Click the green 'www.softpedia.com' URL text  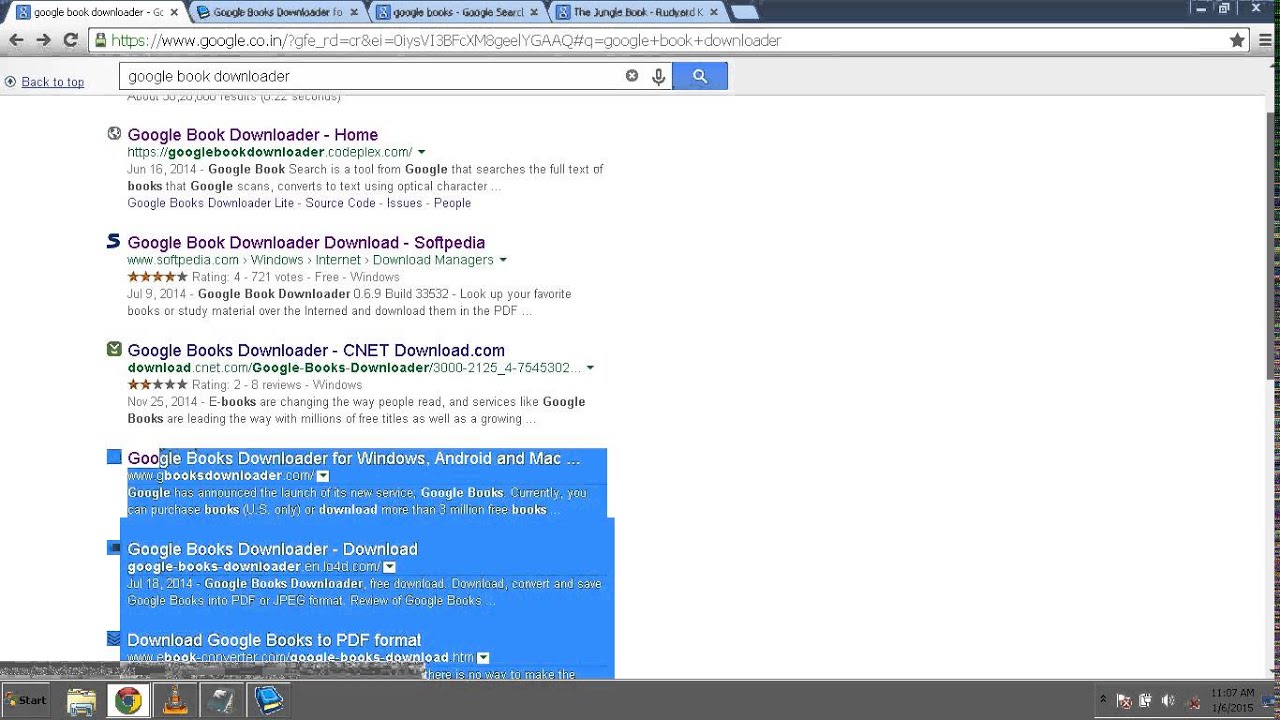pos(183,260)
